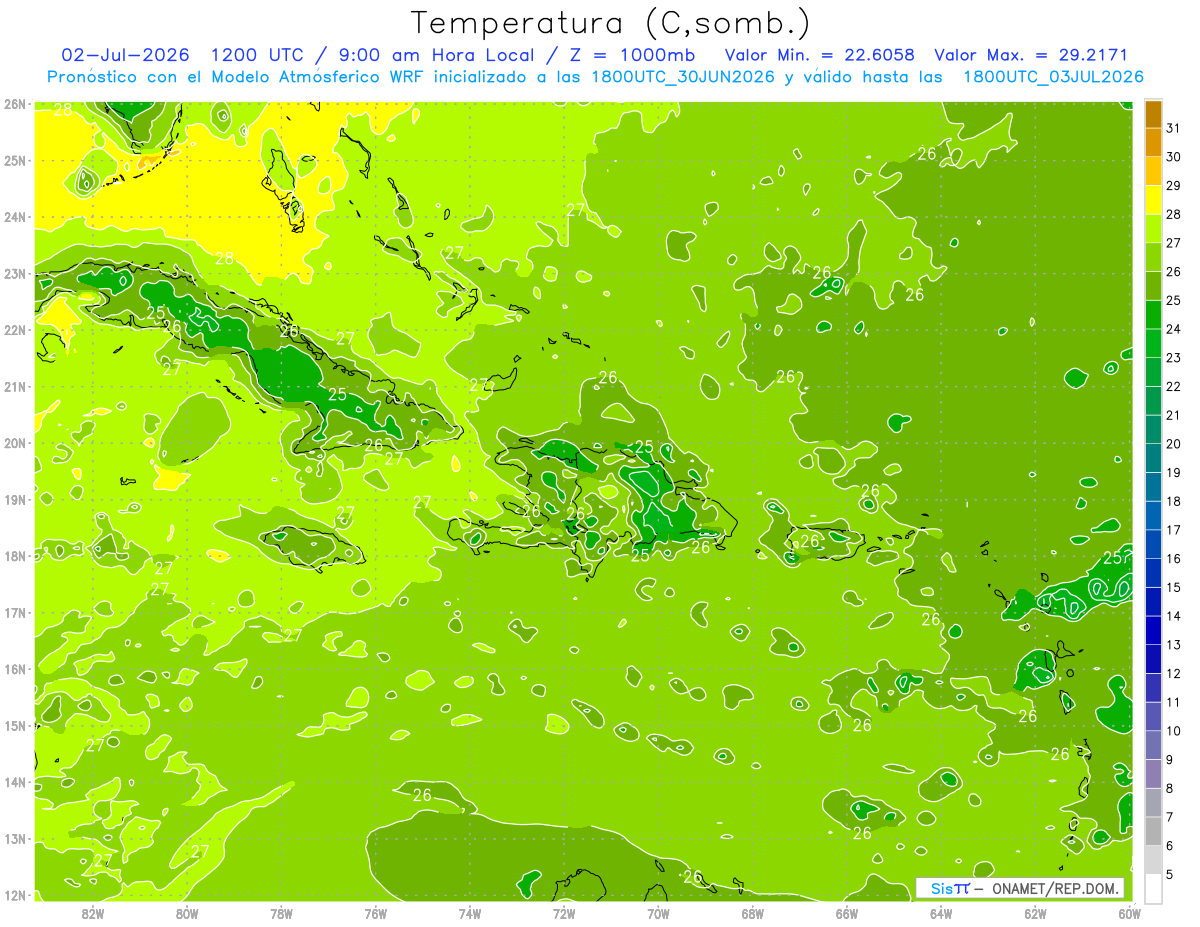This screenshot has width=1200, height=927.
Task: Click the legend value '11'
Action: [1173, 702]
